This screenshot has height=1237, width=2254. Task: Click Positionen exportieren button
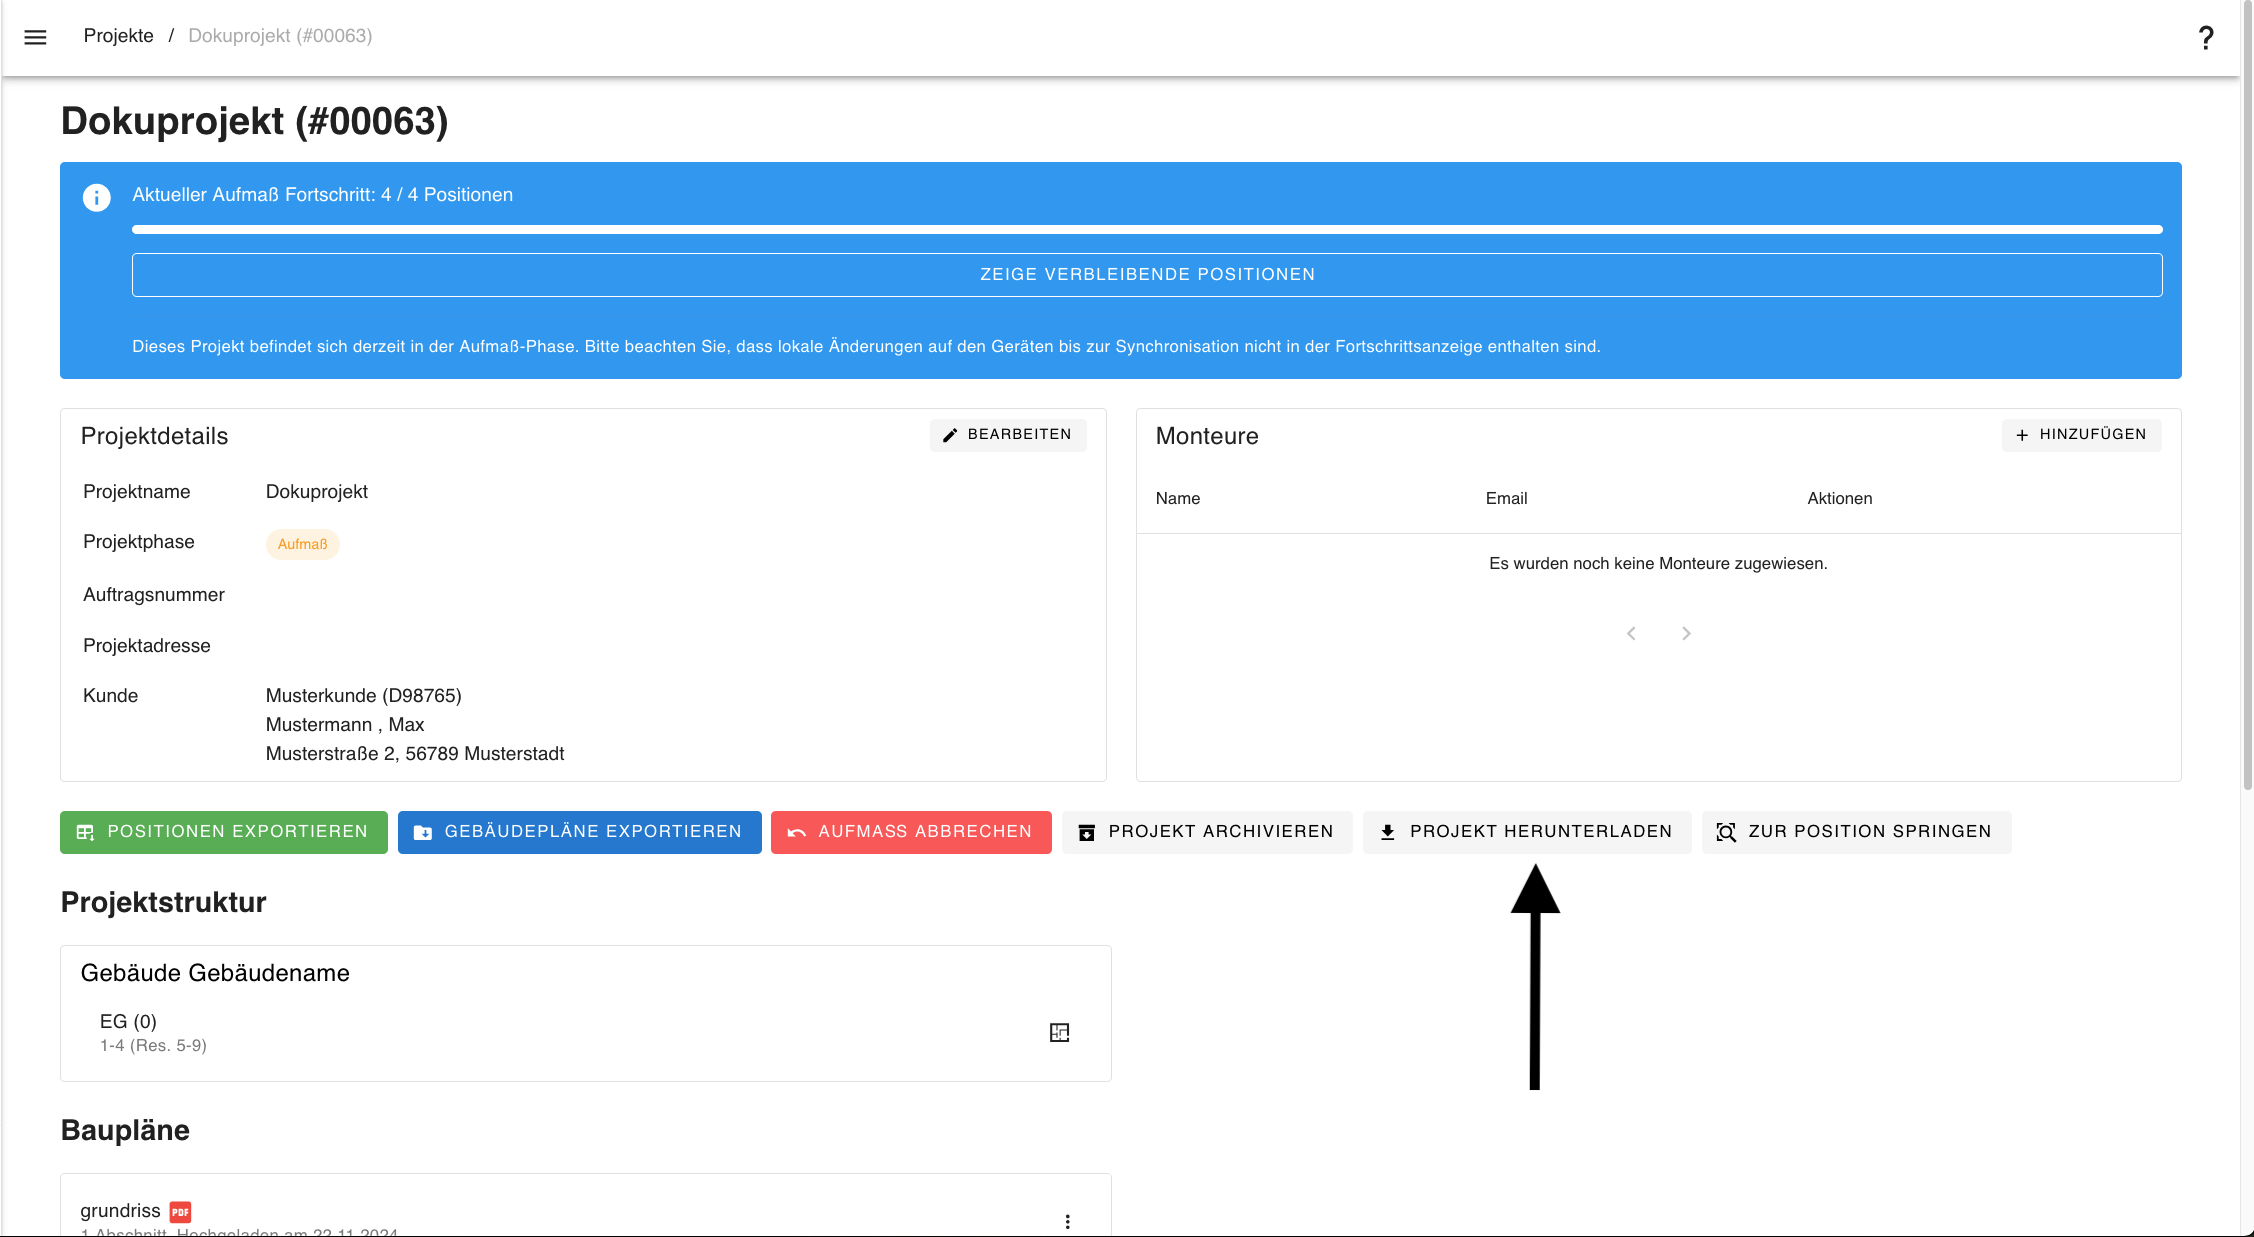tap(223, 832)
